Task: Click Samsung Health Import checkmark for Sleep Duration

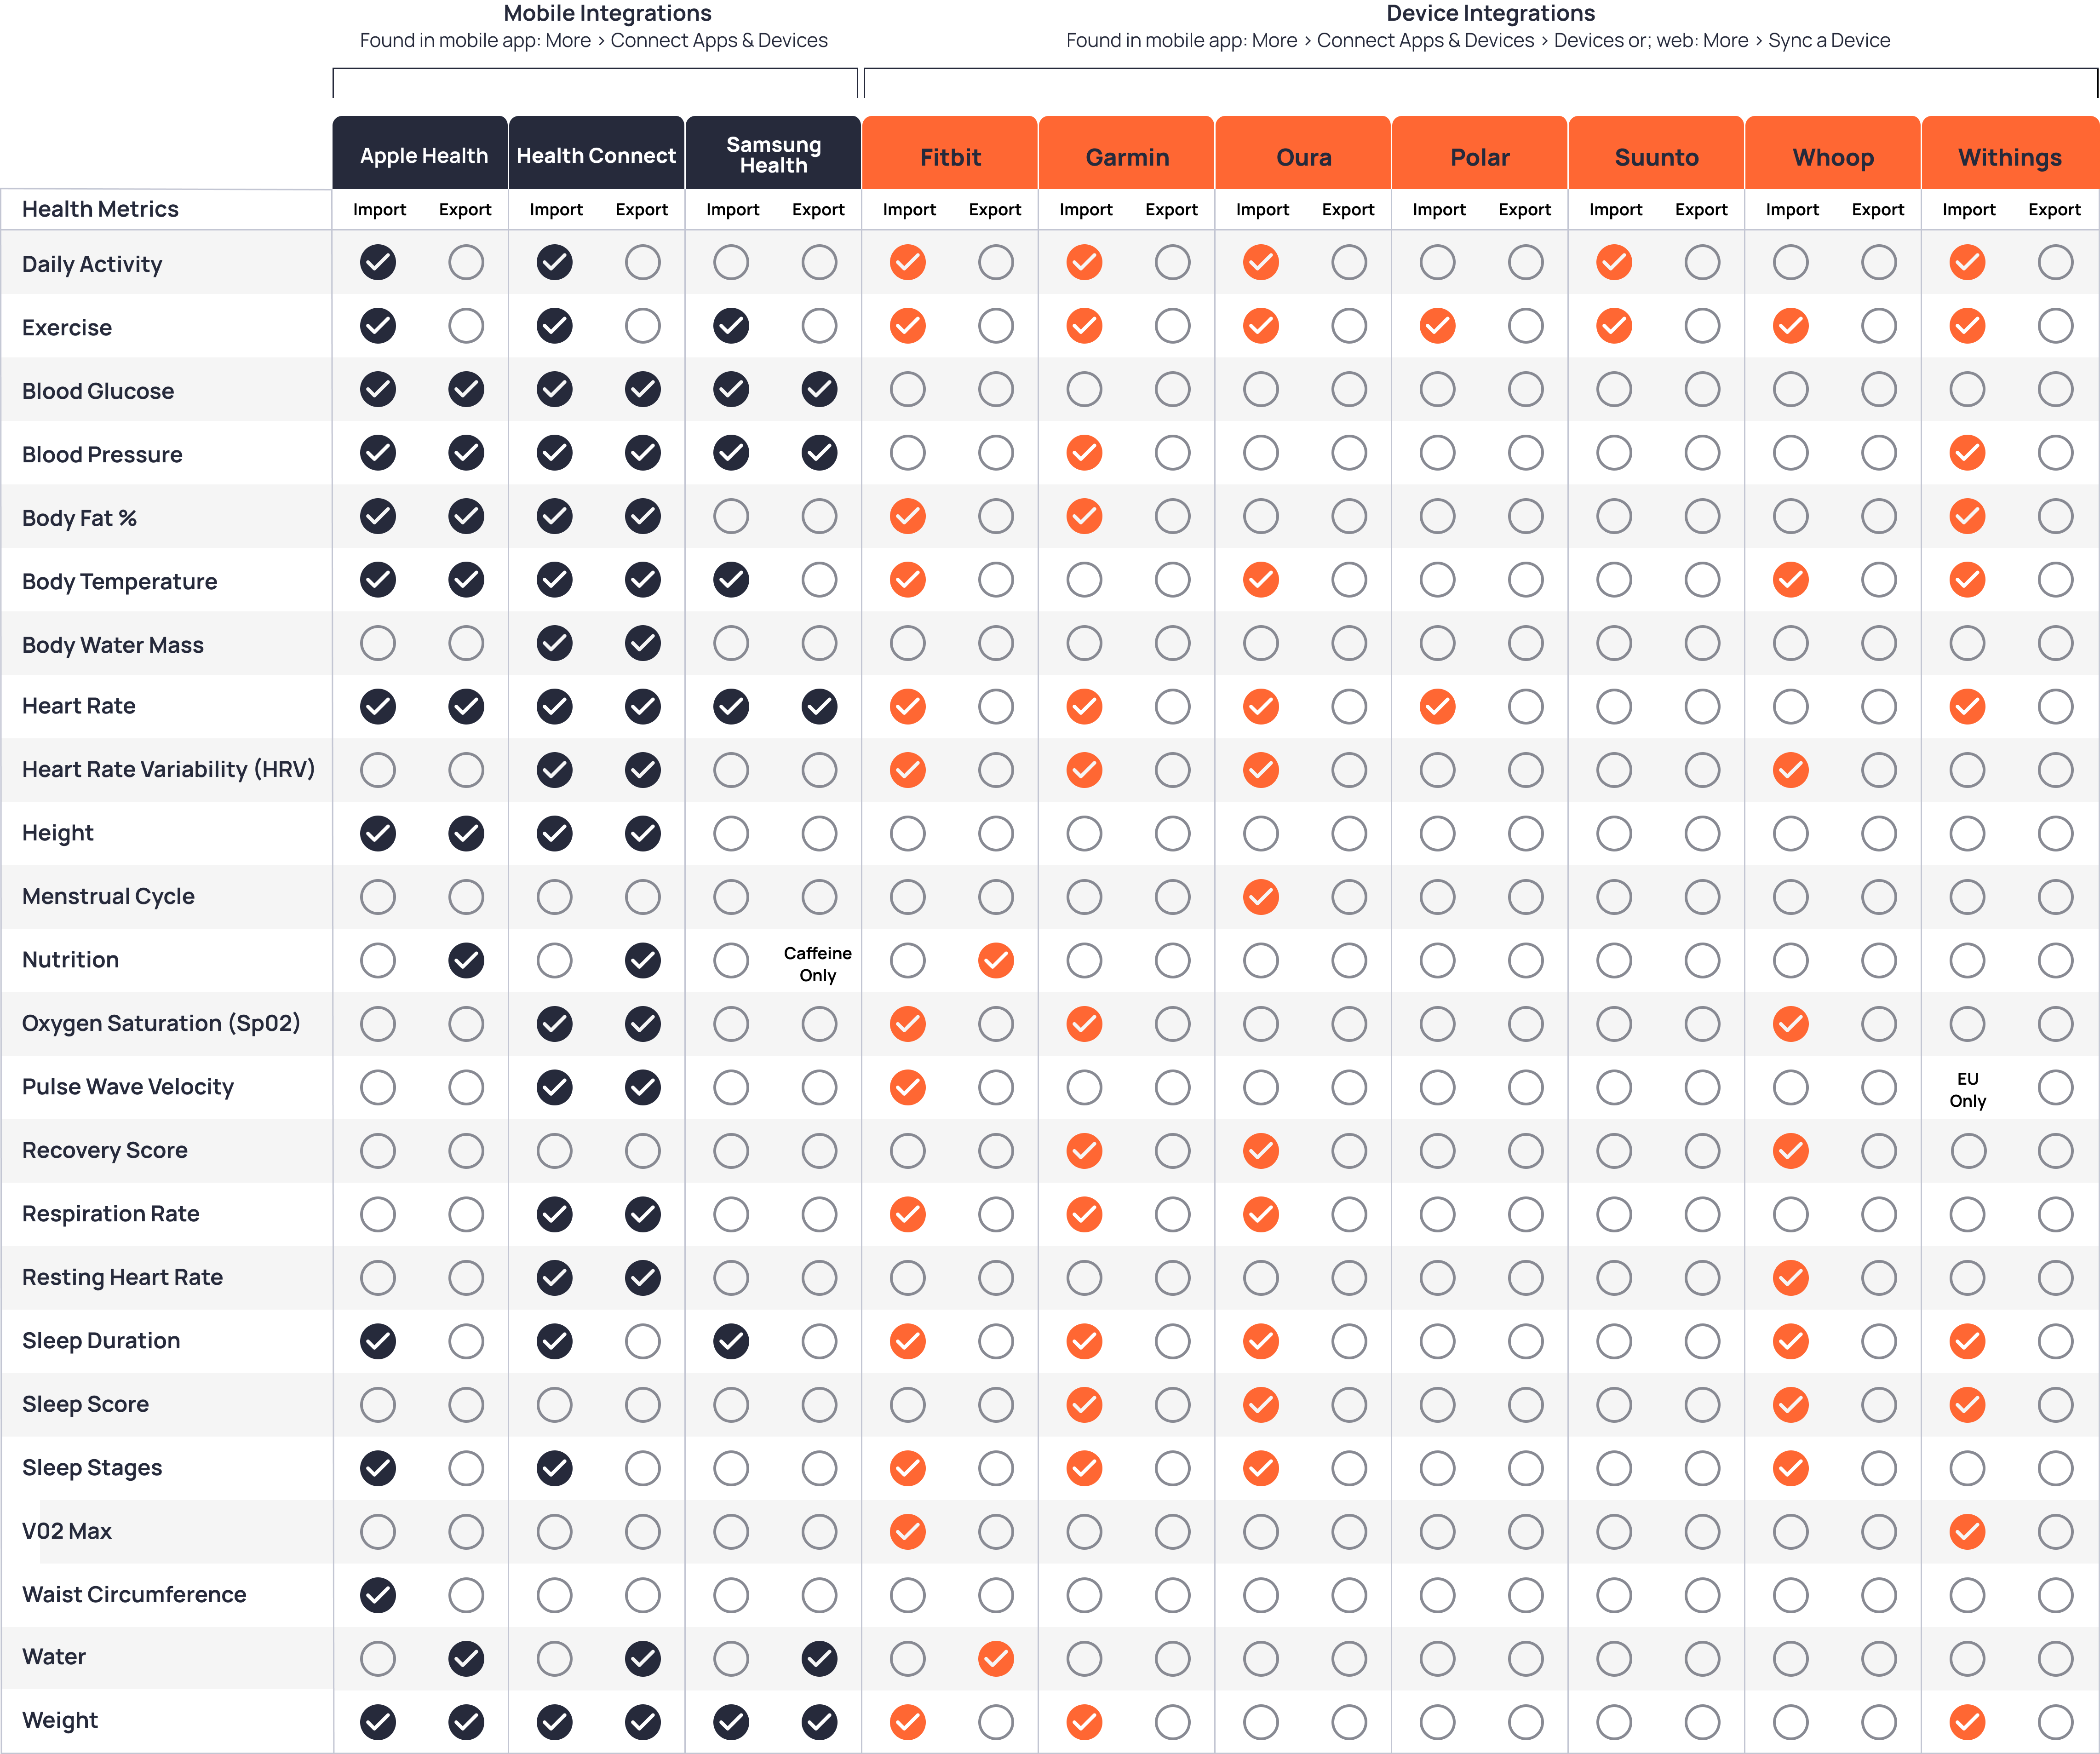Action: click(x=731, y=1342)
